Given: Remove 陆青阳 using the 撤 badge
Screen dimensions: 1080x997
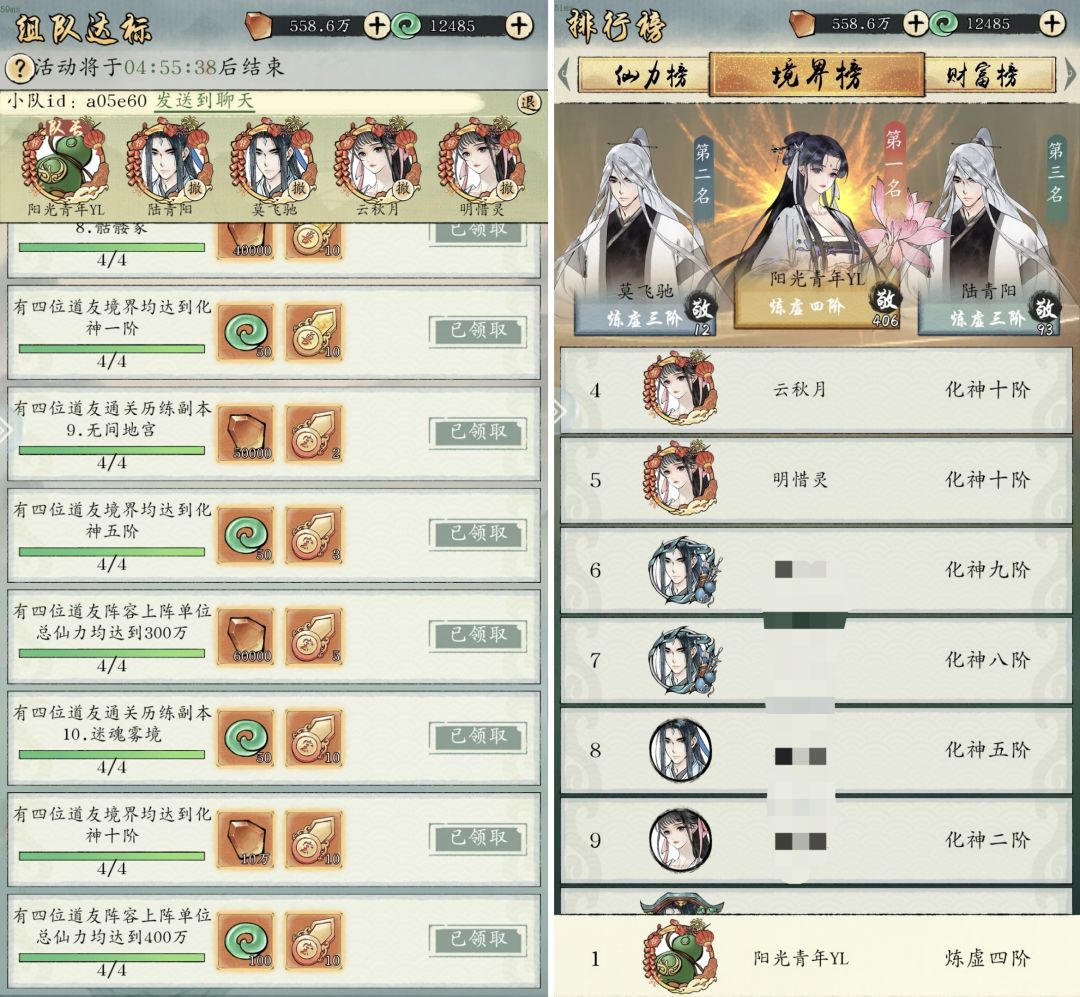Looking at the screenshot, I should 195,187.
